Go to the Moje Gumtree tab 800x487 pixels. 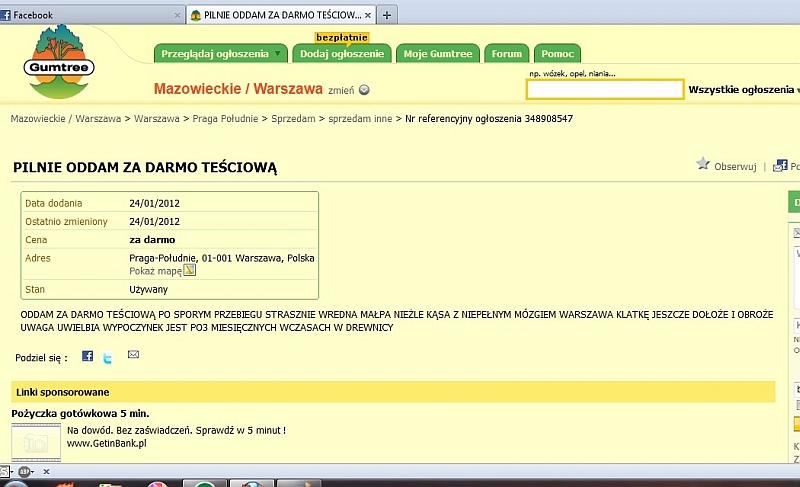(436, 54)
